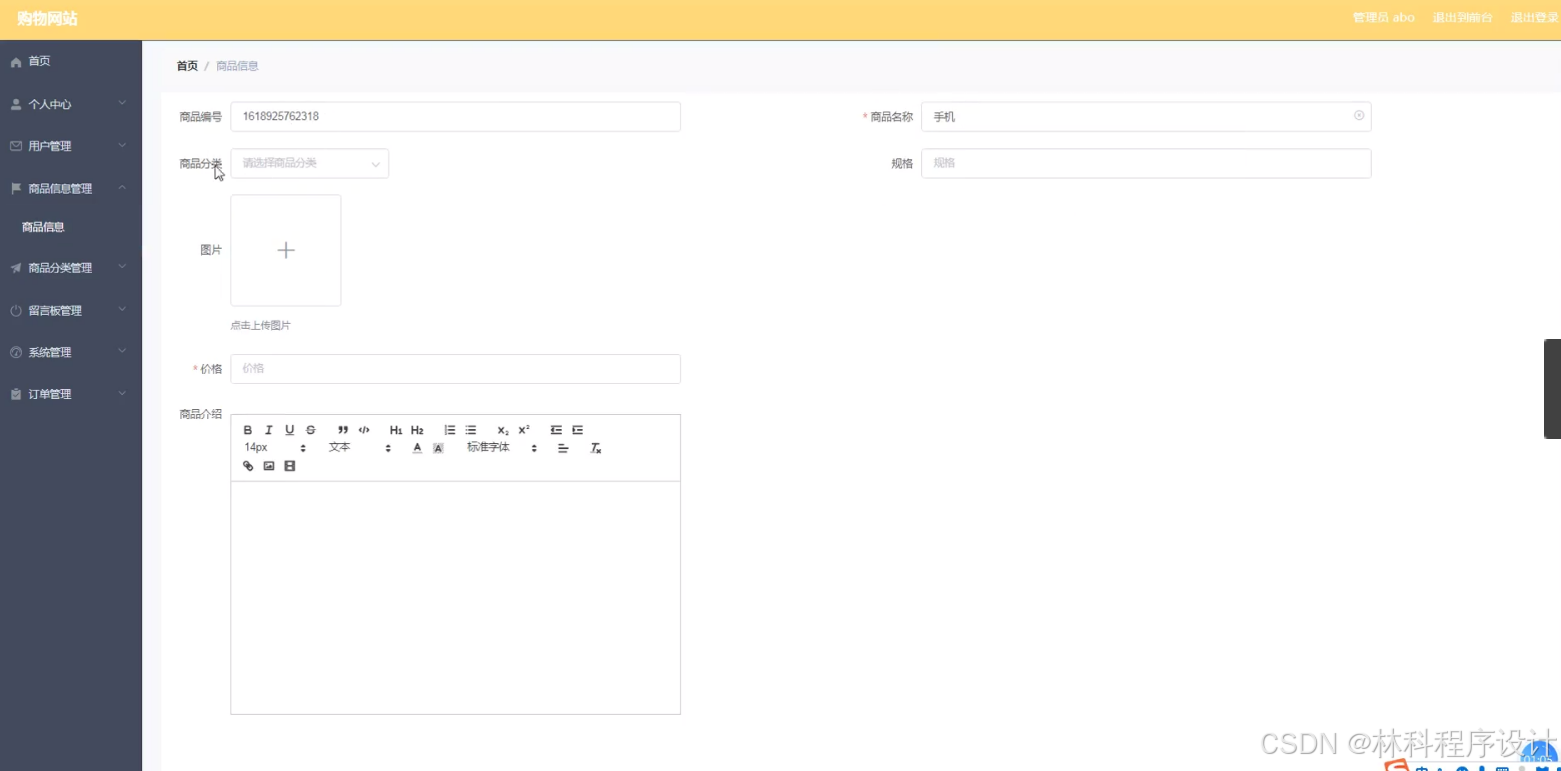Click the image upload plus area for 图片
Screen dimensions: 1561x771
click(x=285, y=250)
